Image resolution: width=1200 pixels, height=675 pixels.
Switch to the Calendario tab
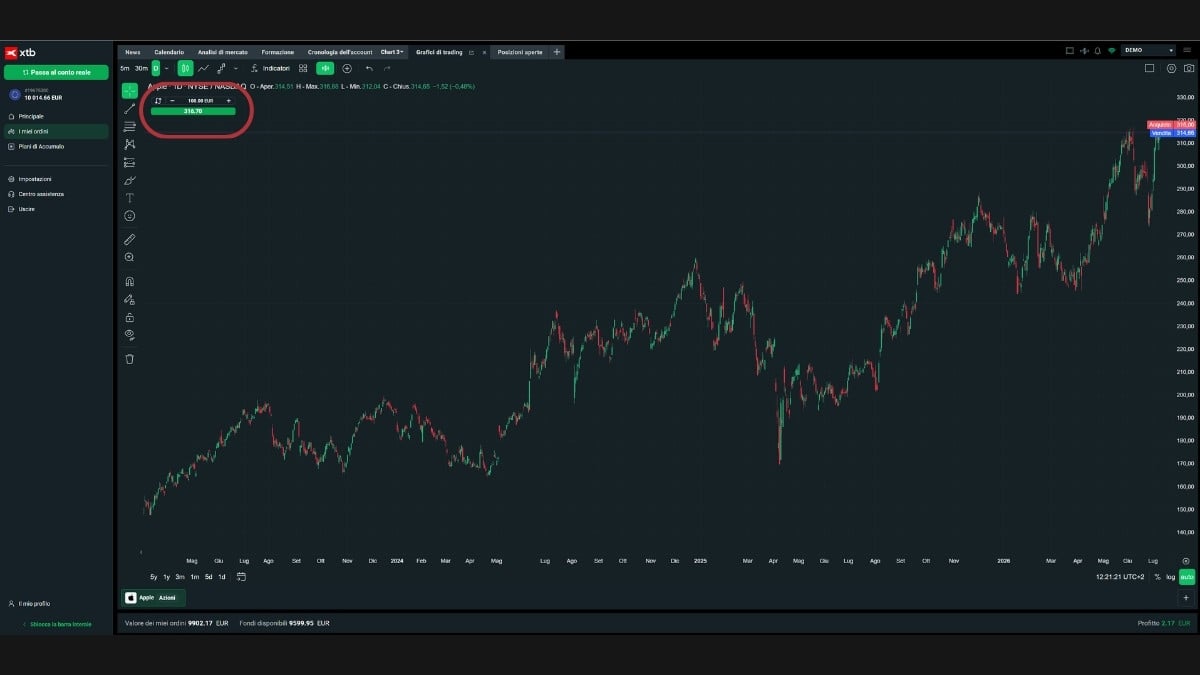pyautogui.click(x=169, y=52)
